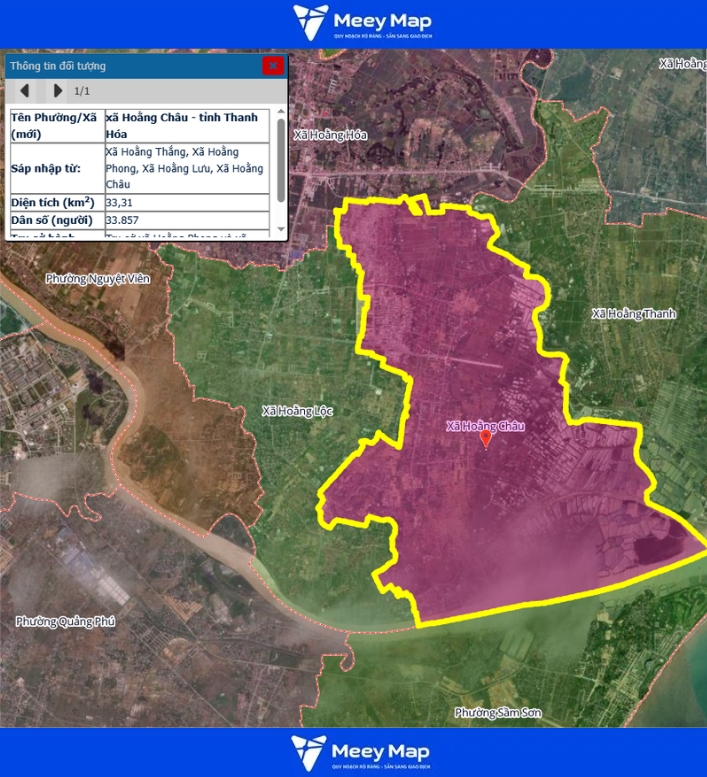Click the Thông tin đối tượng title bar
Screen dimensions: 707x777
coord(130,66)
